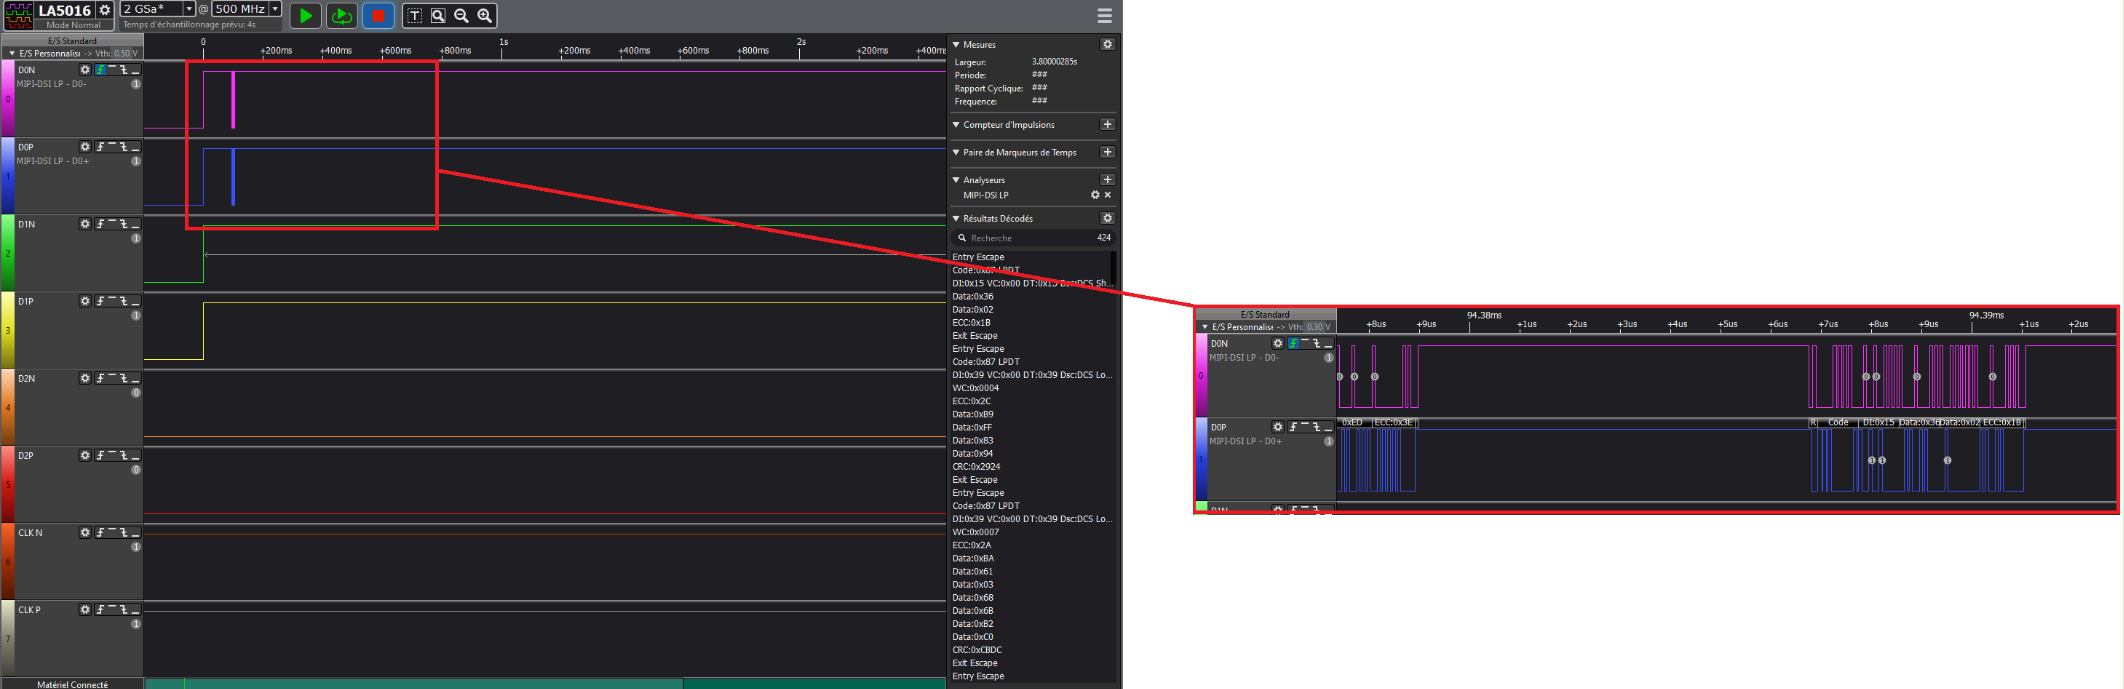
Task: Toggle low-level trigger on D1N channel
Action: (135, 224)
